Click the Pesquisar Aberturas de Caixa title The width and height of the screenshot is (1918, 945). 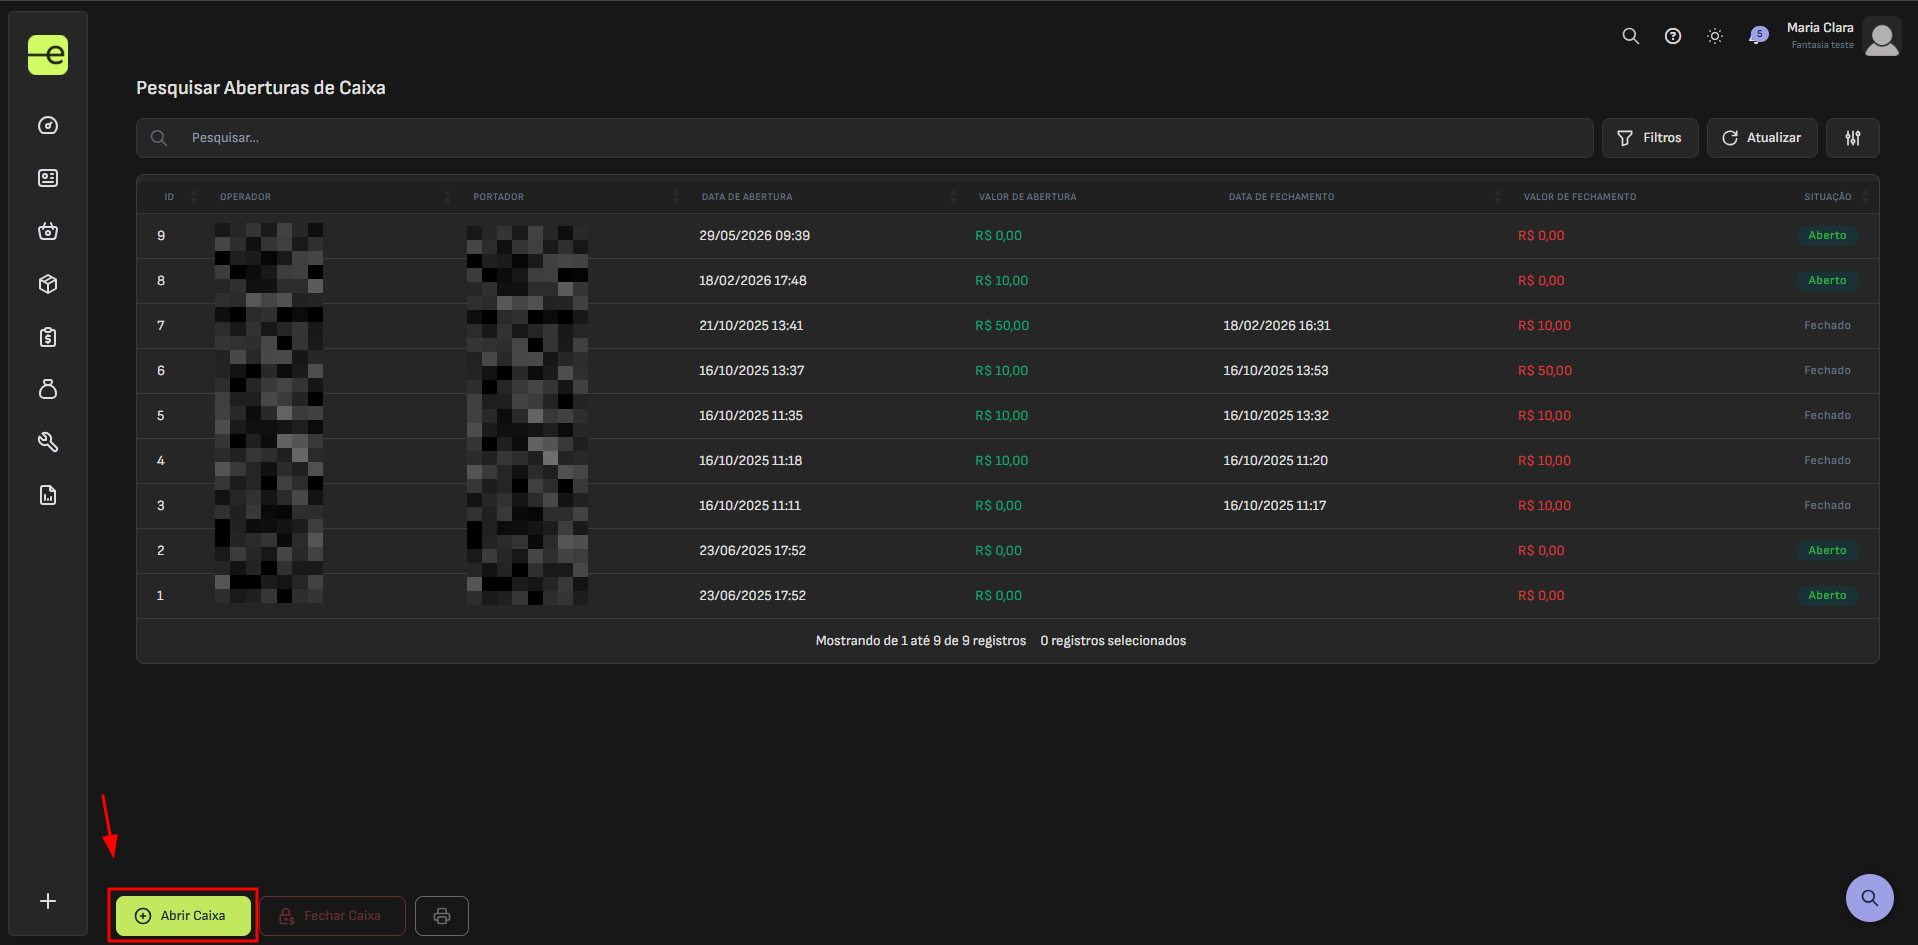(x=261, y=88)
